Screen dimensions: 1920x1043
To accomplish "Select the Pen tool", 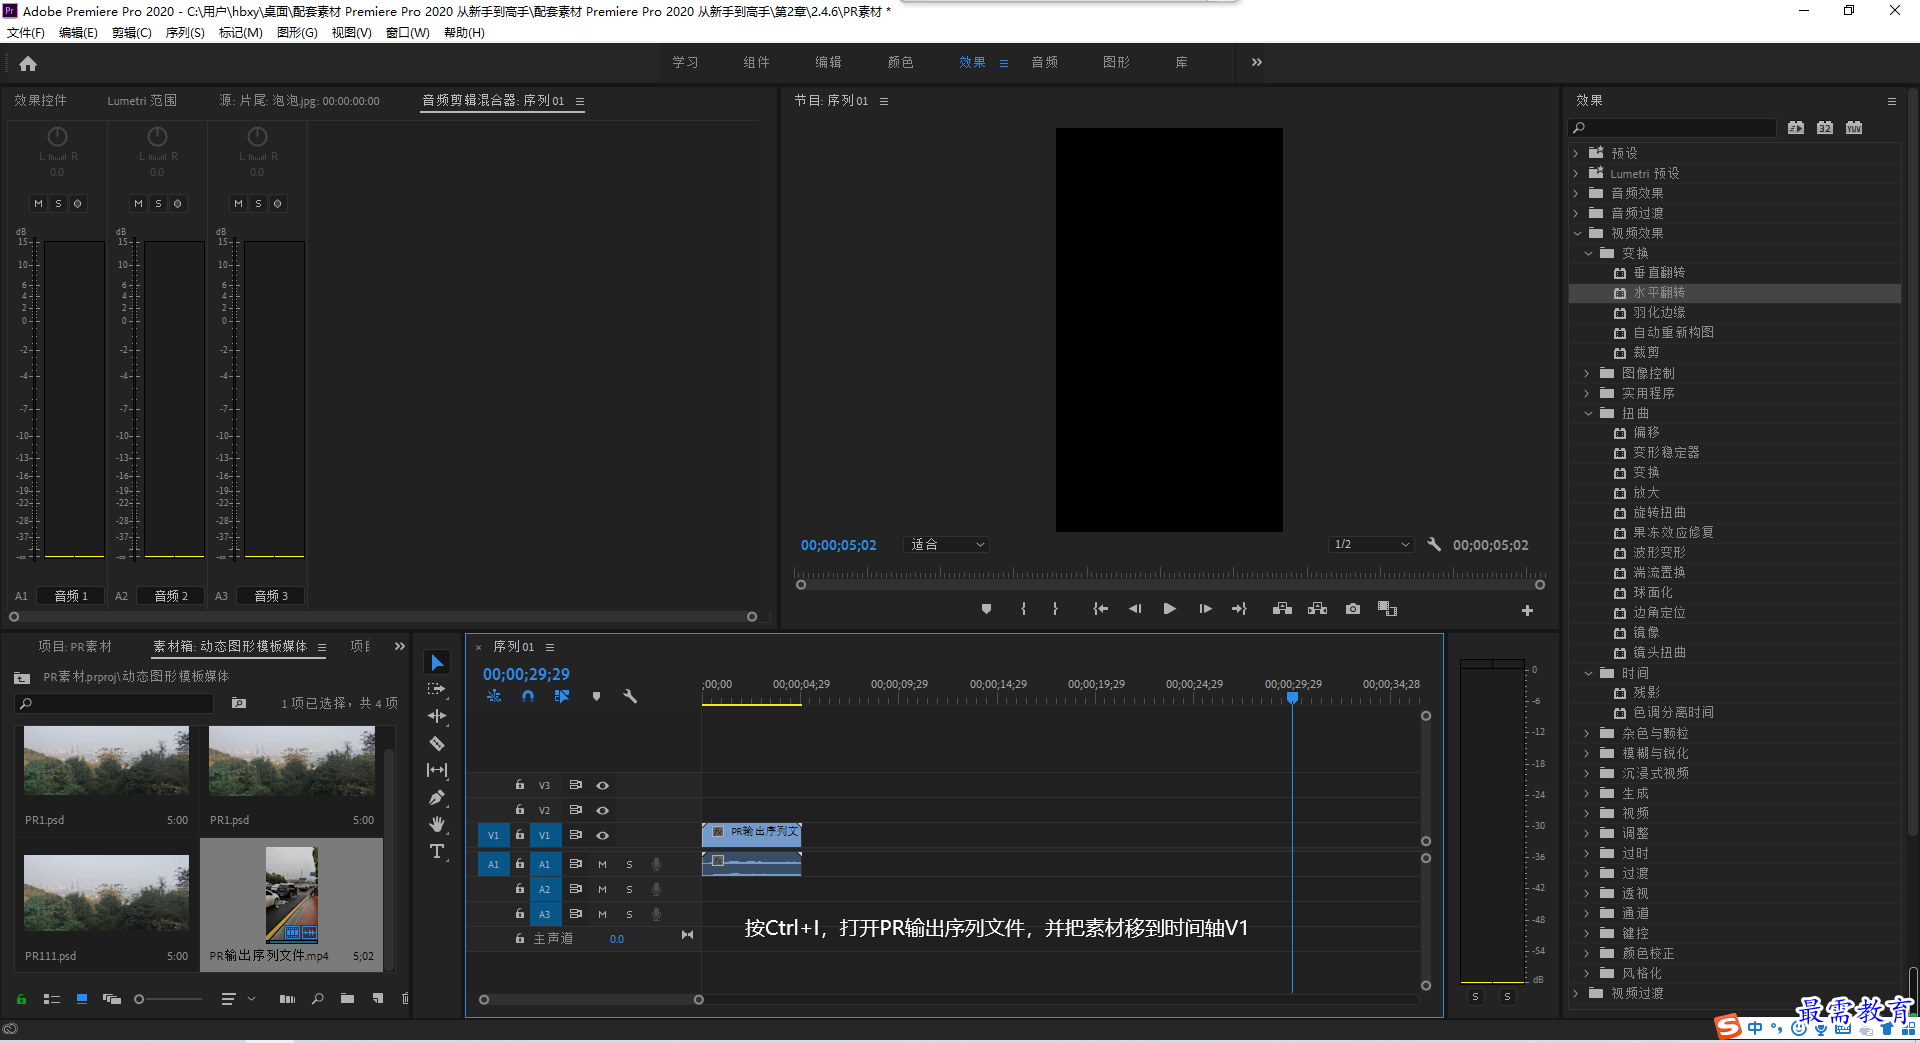I will [437, 797].
